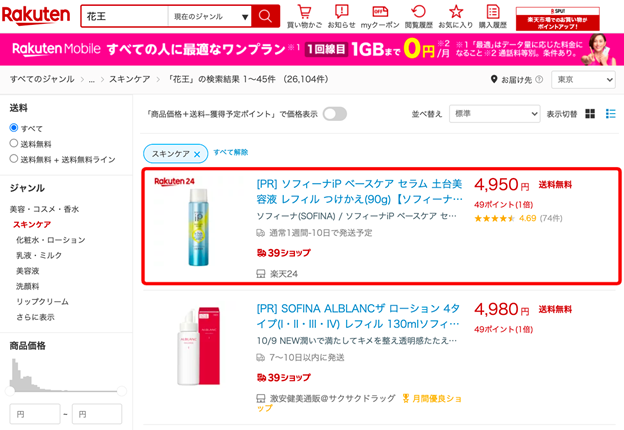The image size is (624, 430).
Task: Open the 東京 delivery region dropdown
Action: pos(583,80)
